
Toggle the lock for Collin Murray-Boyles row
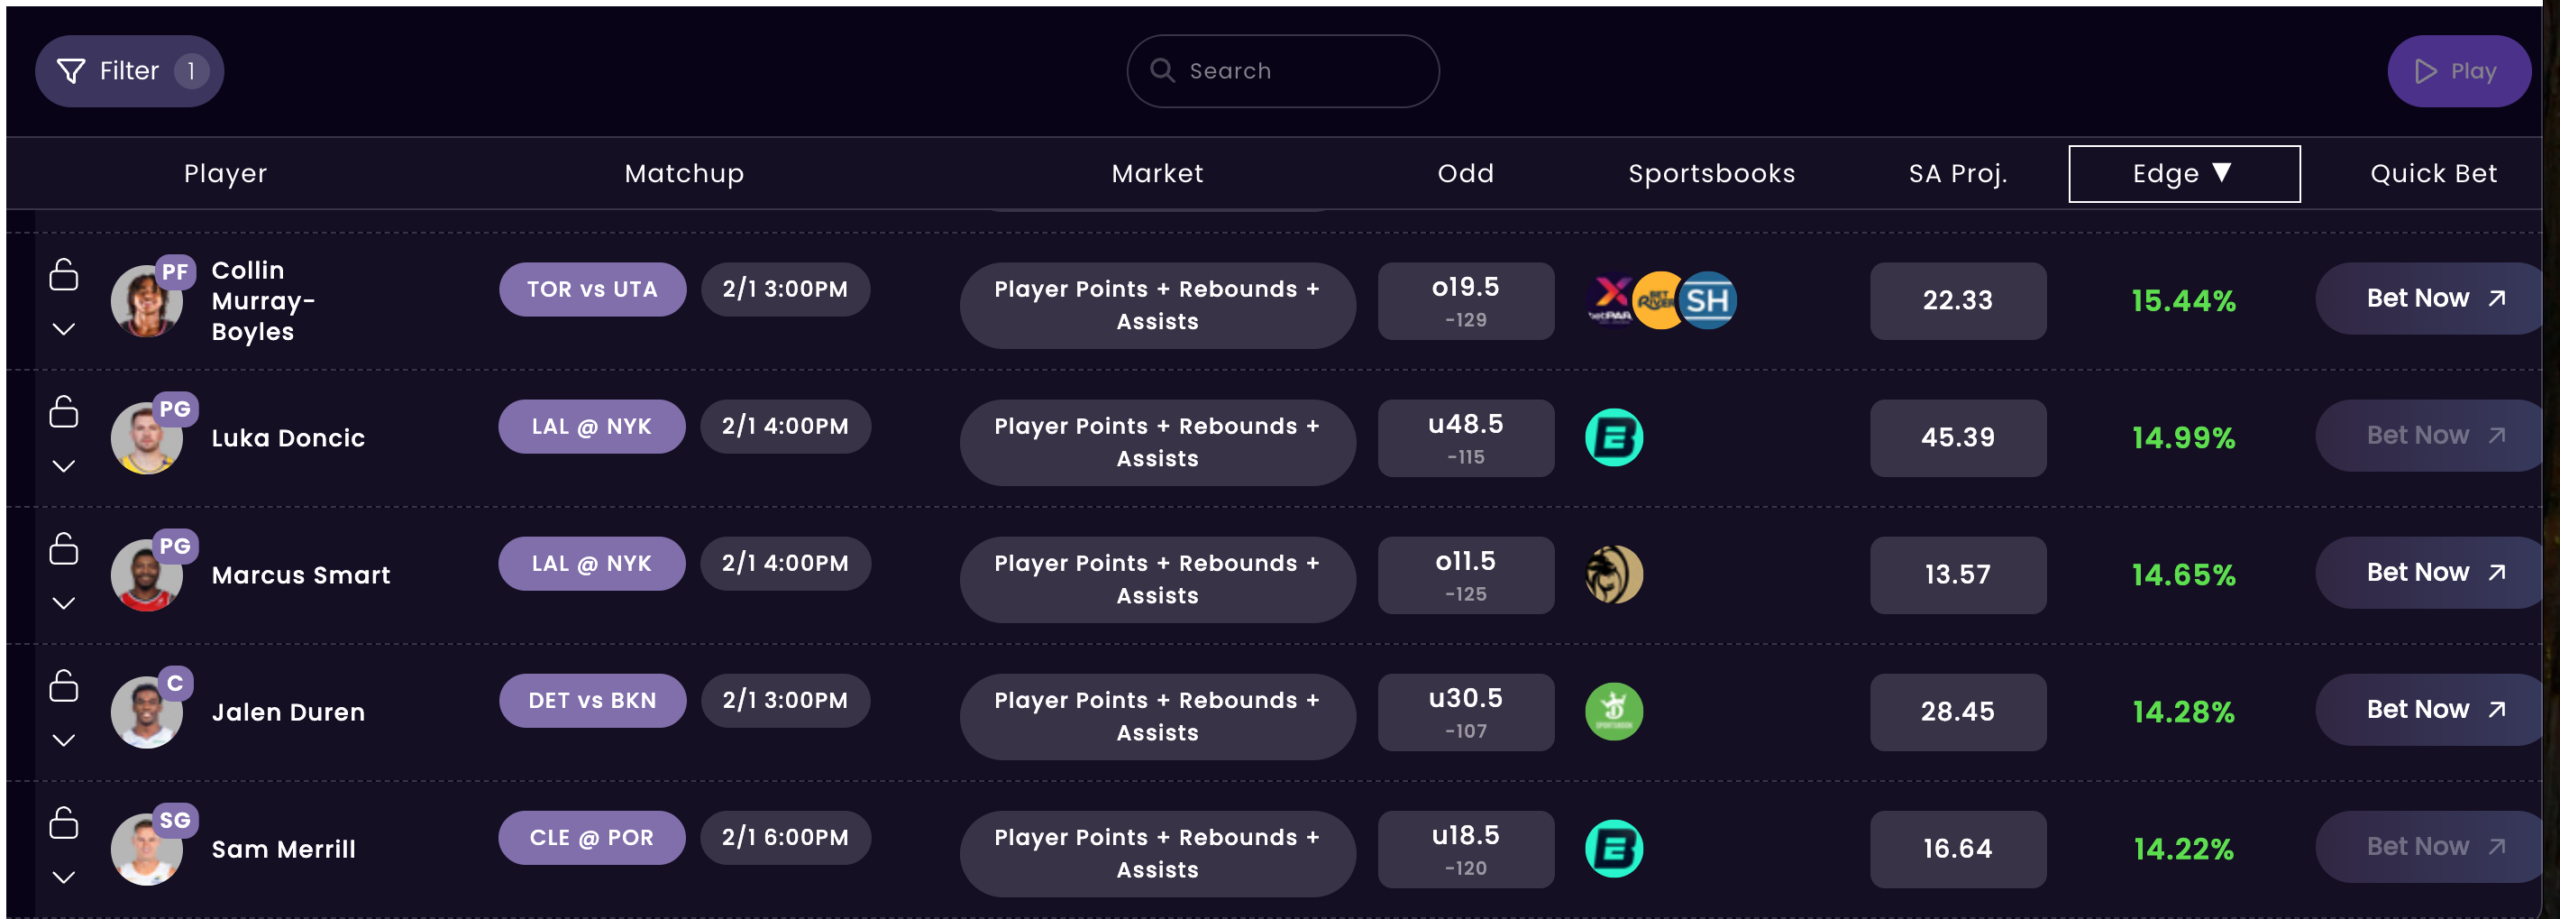pos(64,275)
